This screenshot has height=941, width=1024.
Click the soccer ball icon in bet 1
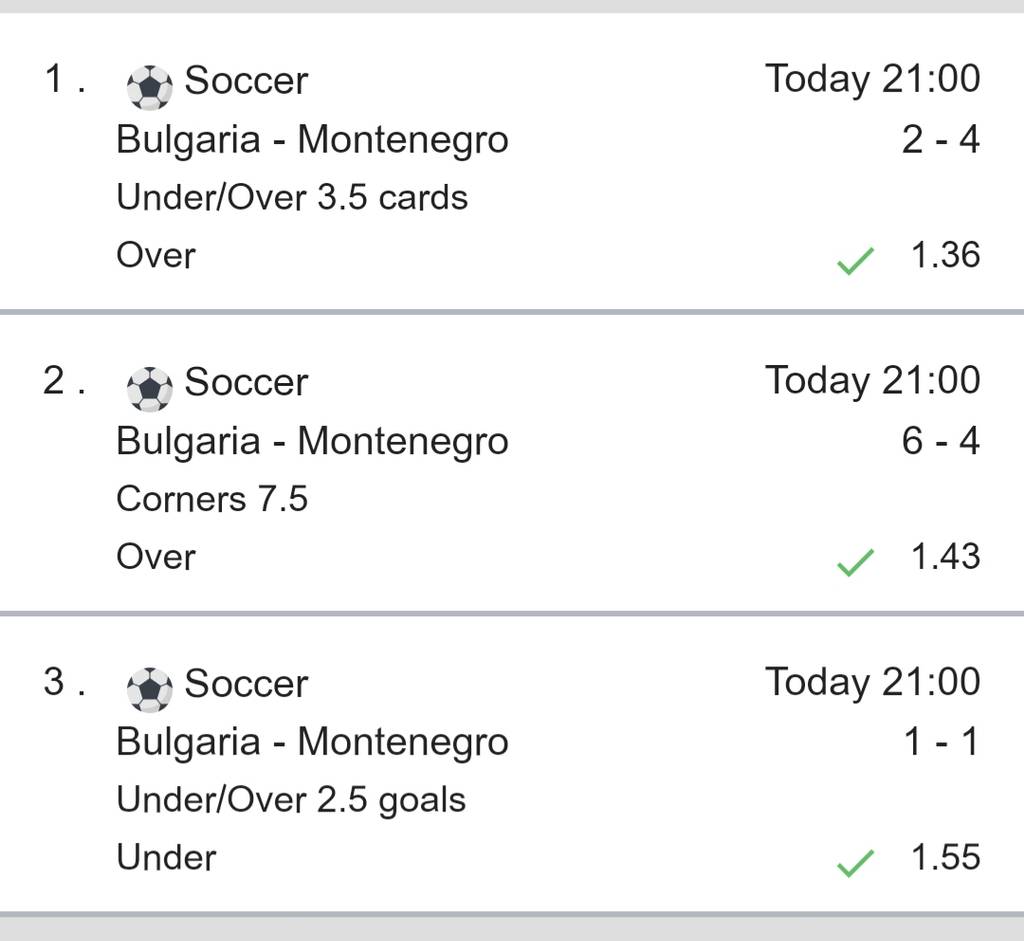pos(150,88)
